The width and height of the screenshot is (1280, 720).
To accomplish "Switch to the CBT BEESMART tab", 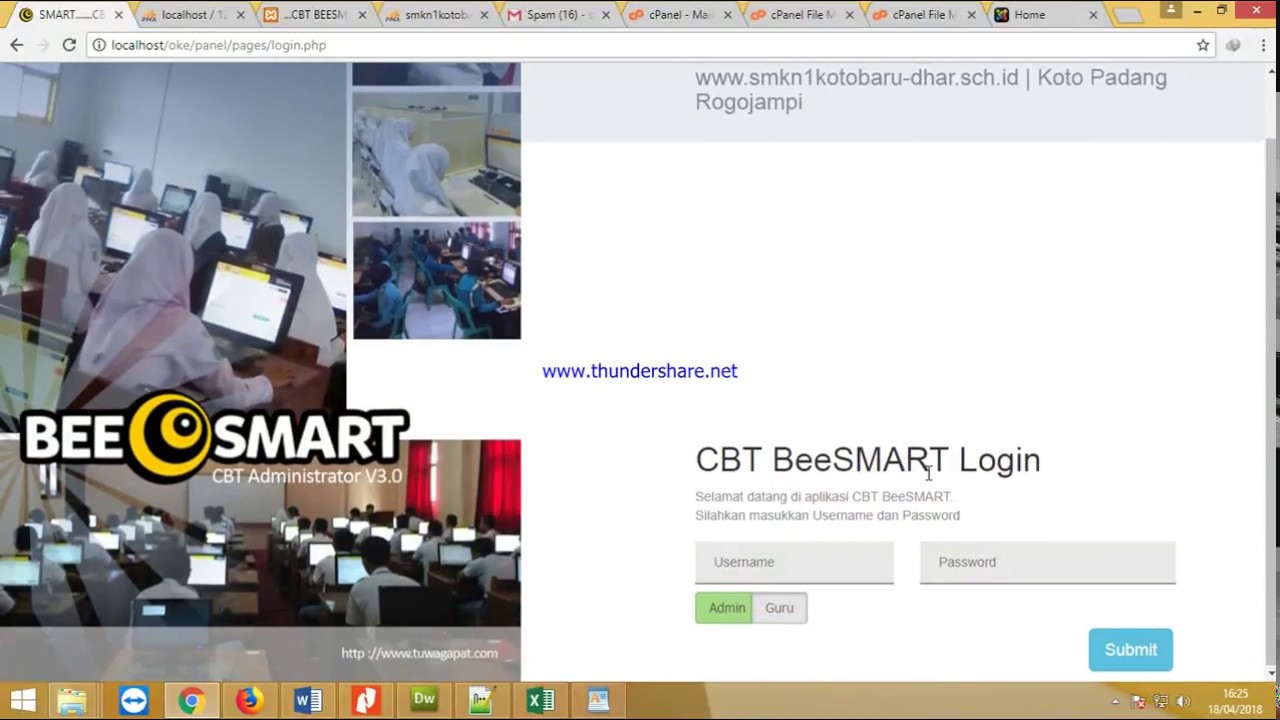I will 314,15.
